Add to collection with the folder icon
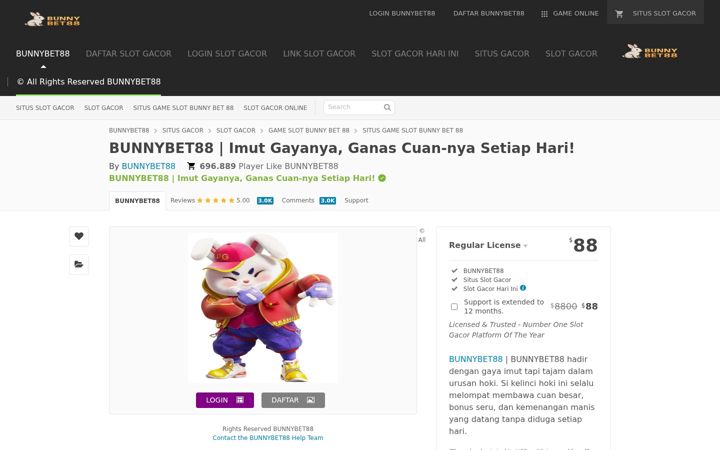 [x=79, y=264]
